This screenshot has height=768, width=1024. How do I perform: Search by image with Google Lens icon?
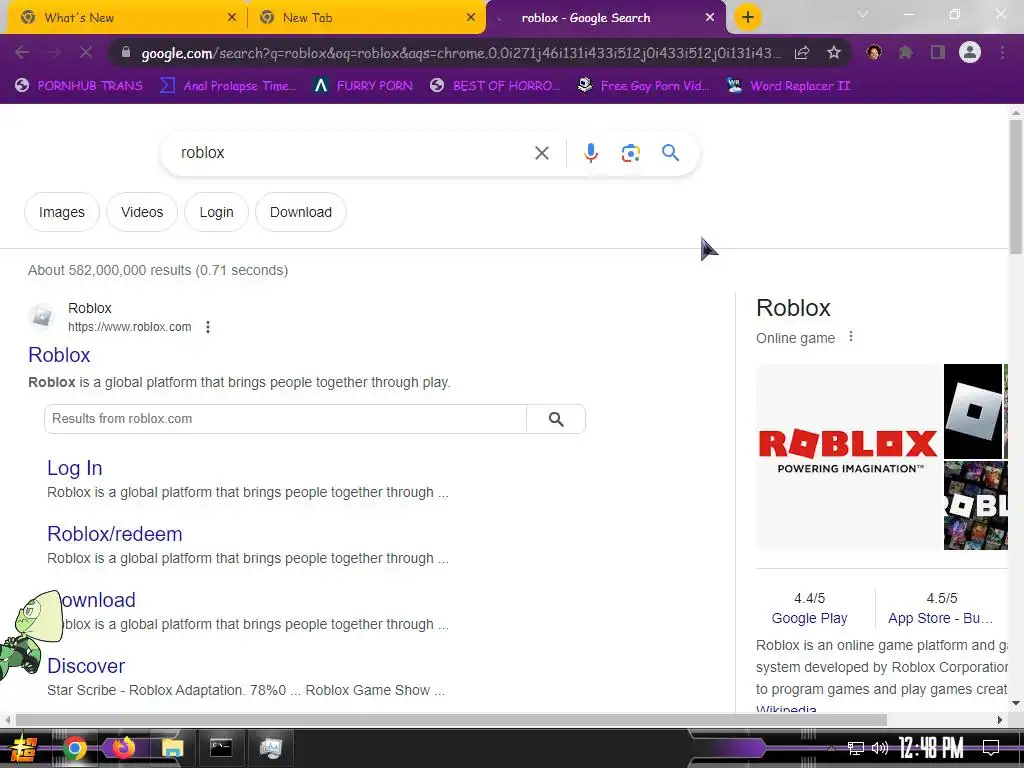click(x=630, y=153)
